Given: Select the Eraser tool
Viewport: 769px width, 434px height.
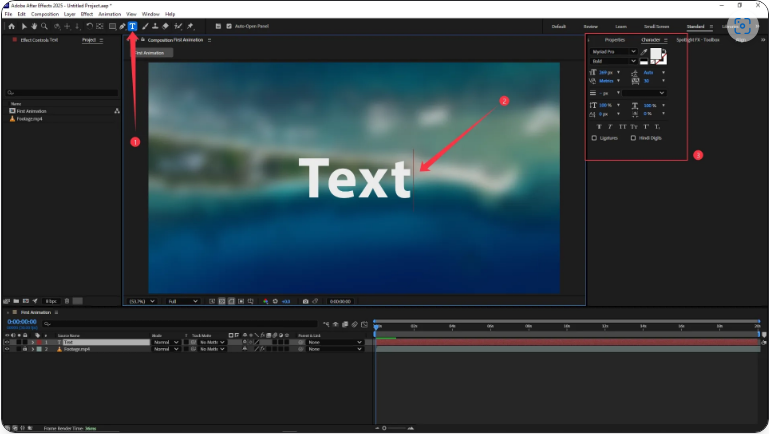Looking at the screenshot, I should [x=166, y=26].
